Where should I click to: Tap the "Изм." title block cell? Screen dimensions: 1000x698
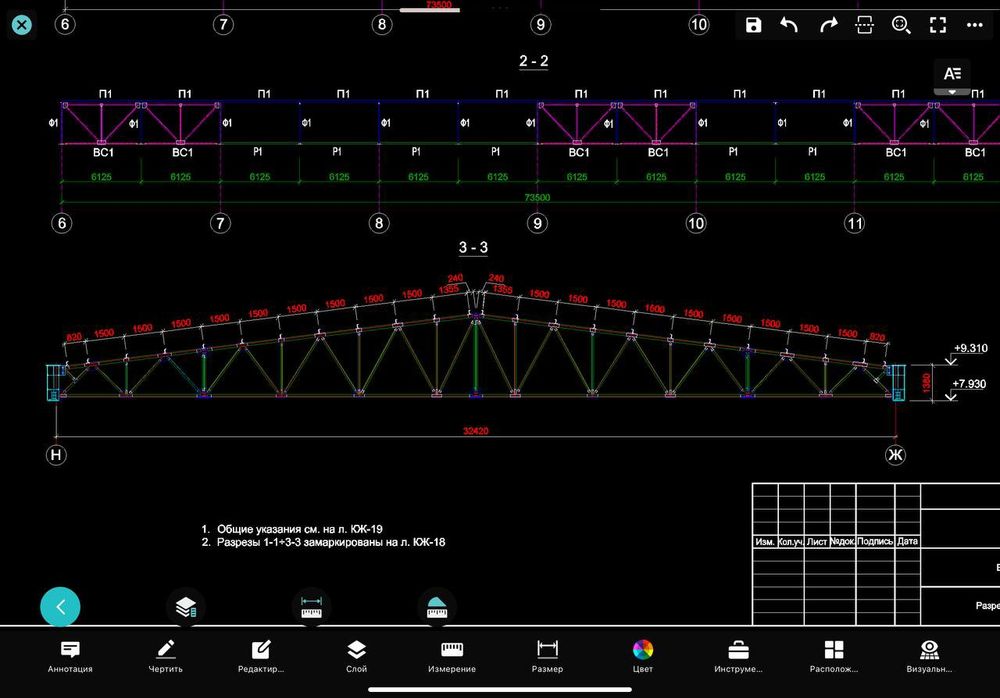click(x=765, y=542)
